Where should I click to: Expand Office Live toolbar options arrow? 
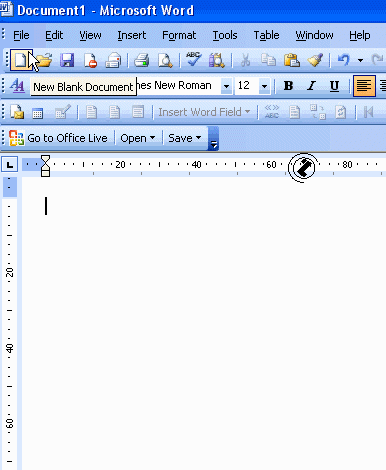pyautogui.click(x=213, y=138)
